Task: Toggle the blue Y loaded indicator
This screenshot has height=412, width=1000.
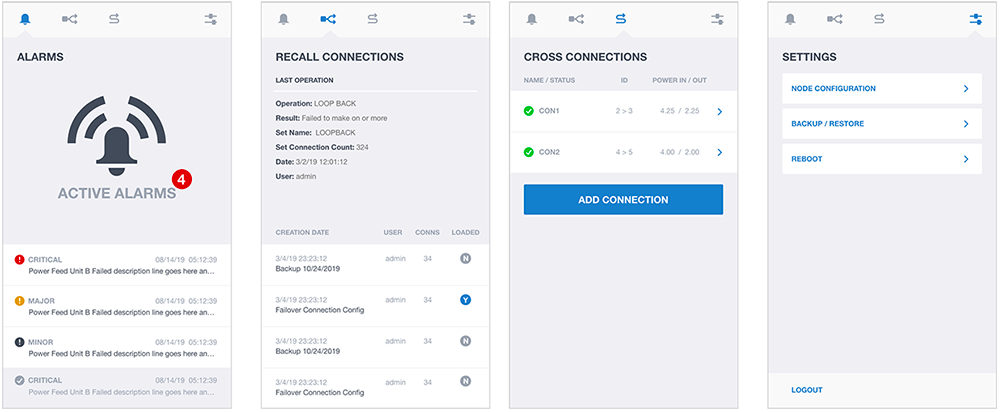Action: tap(465, 299)
